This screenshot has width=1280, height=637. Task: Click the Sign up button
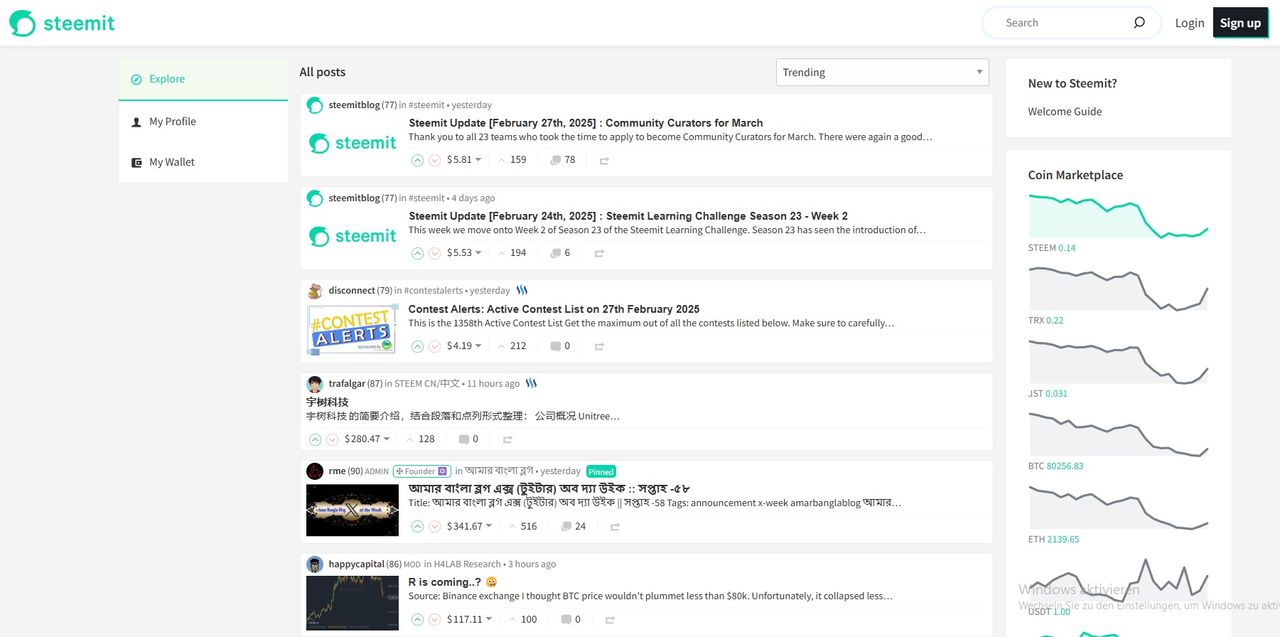point(1240,21)
